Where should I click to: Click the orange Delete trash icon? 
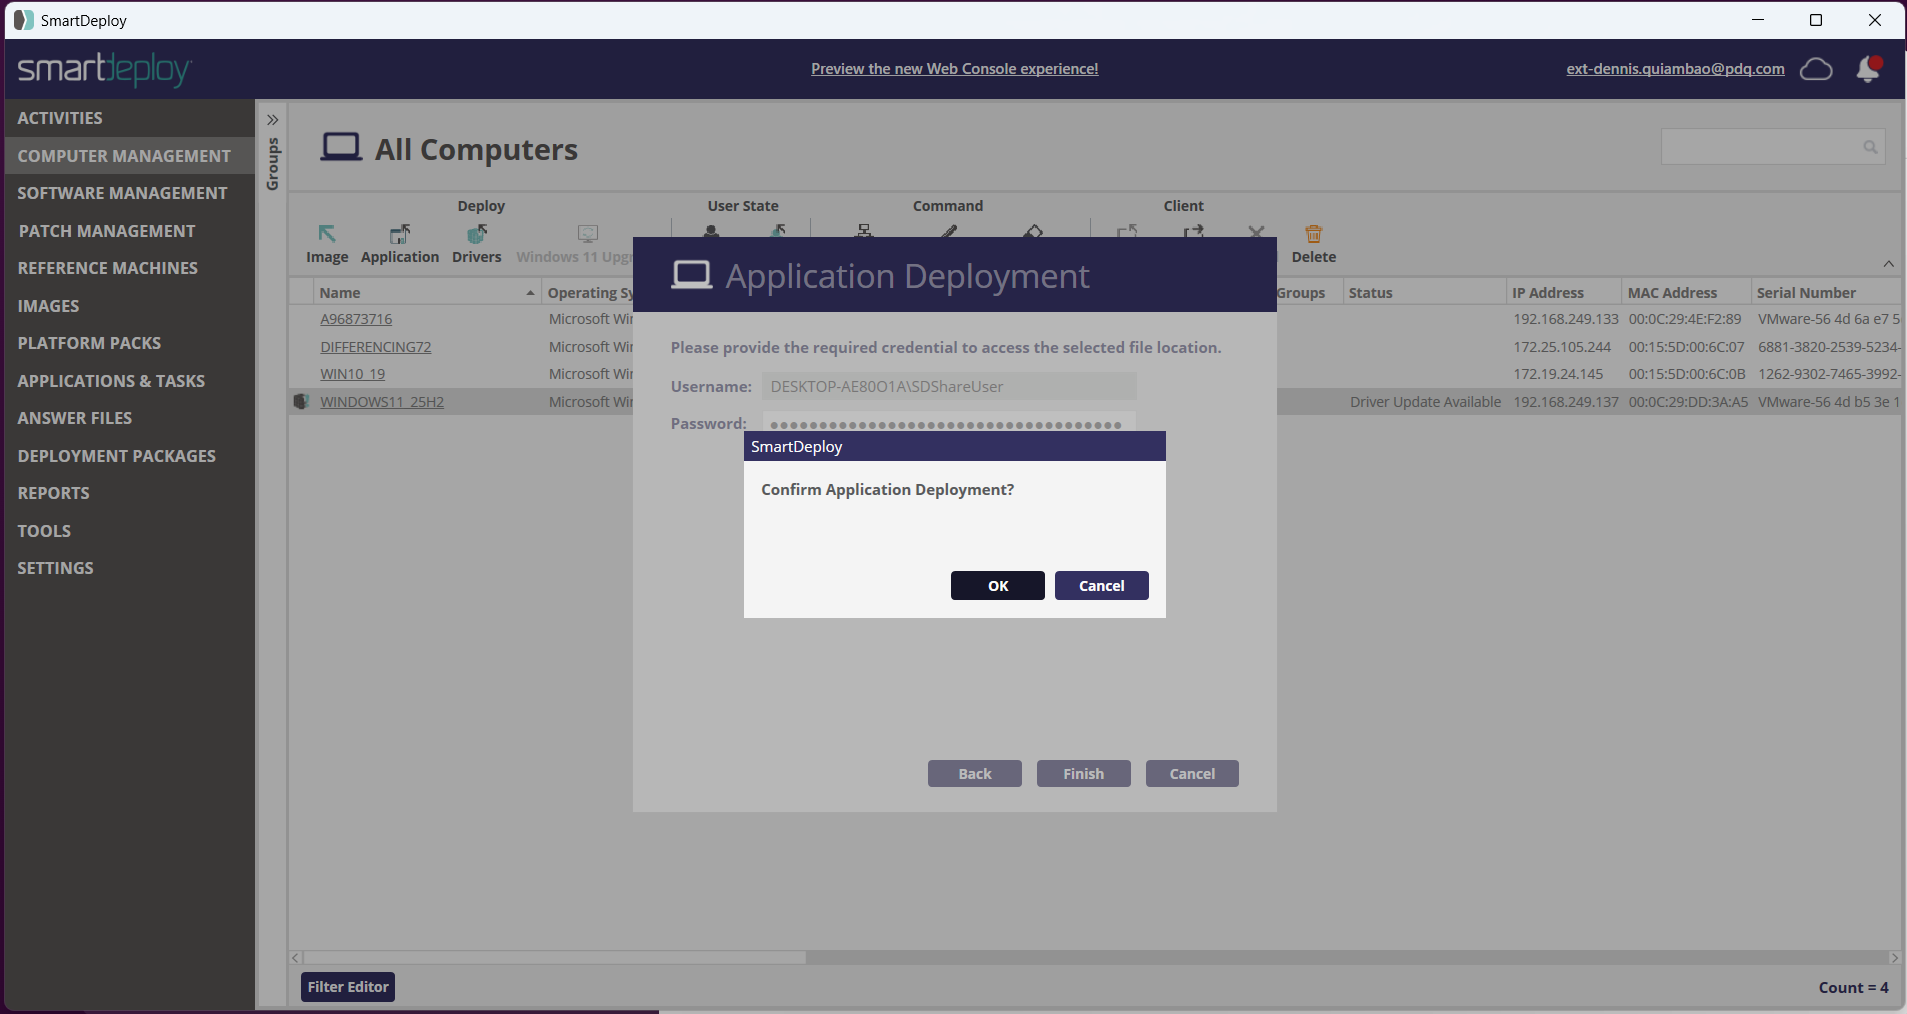(1313, 235)
